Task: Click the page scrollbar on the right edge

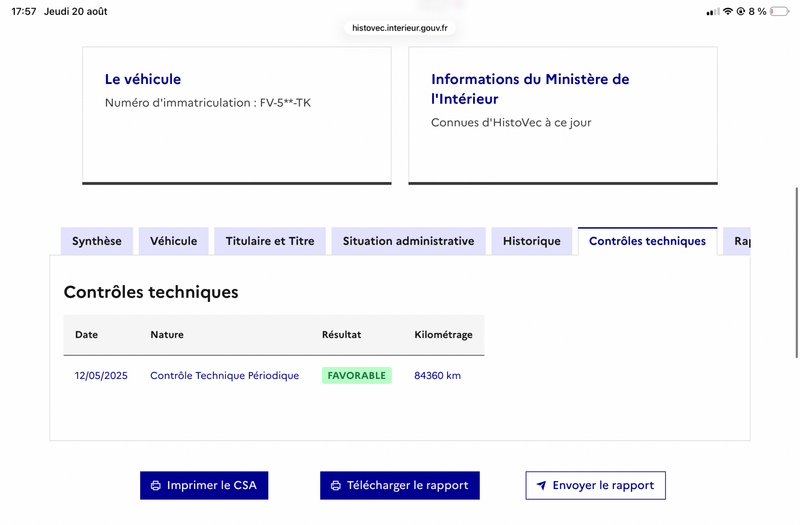Action: coord(796,273)
